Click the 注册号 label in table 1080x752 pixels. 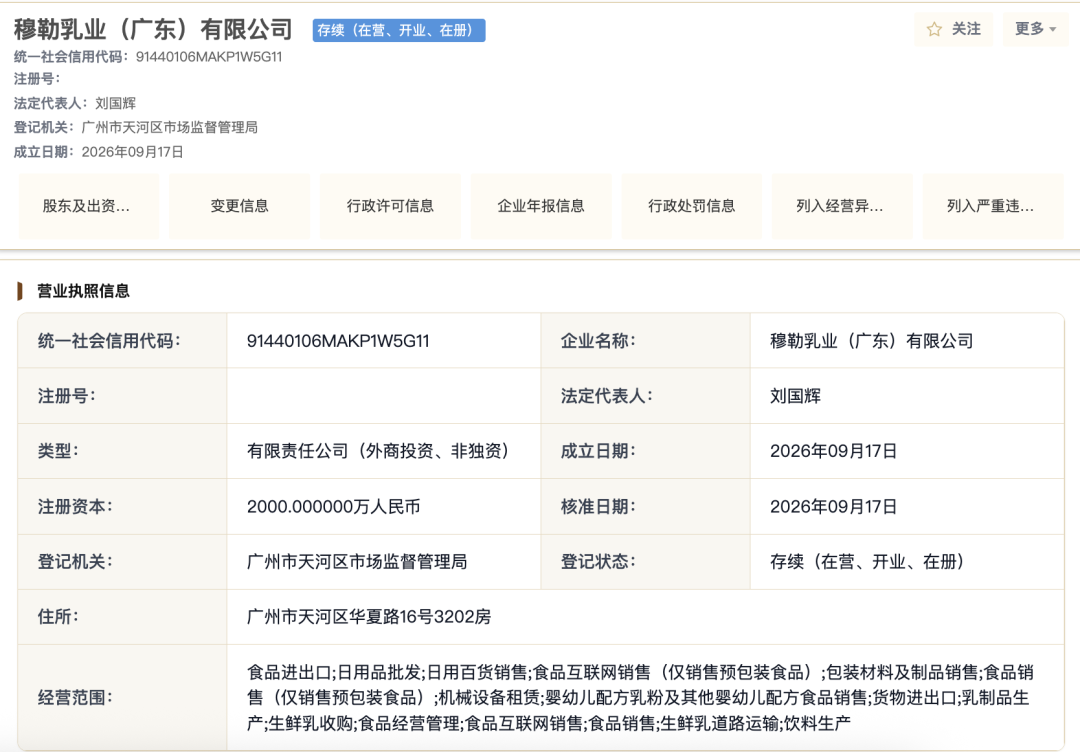(67, 396)
